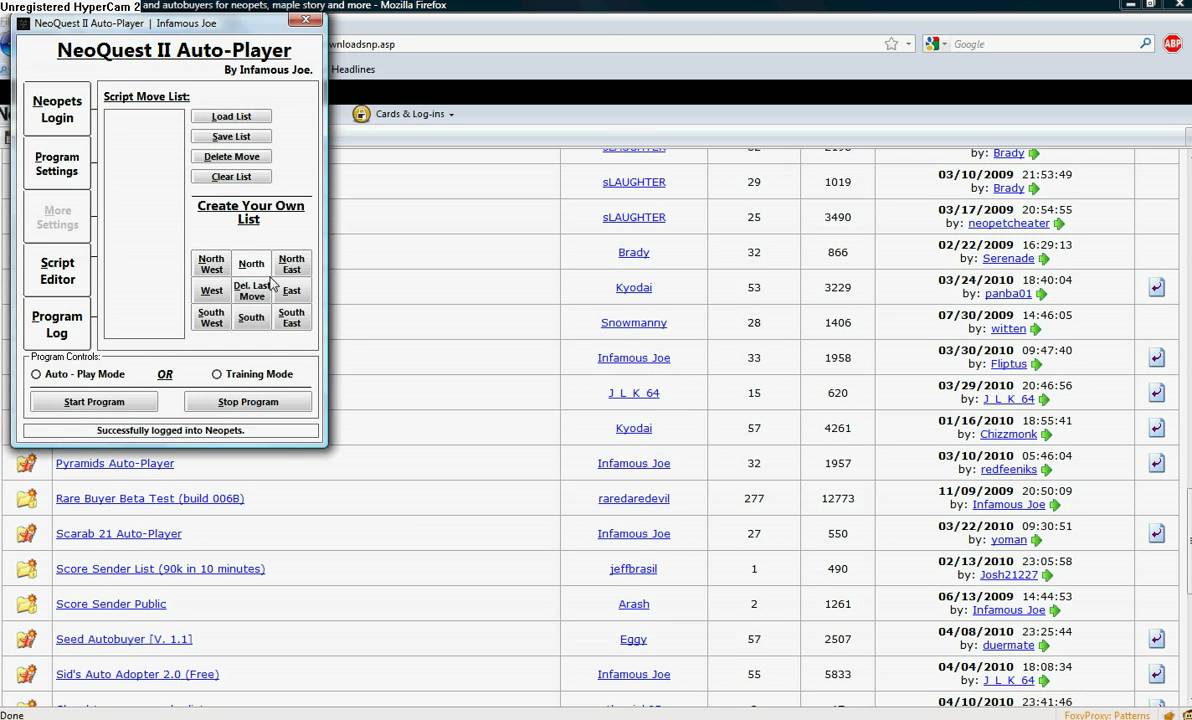Click the Adblock Plus ABP icon

tap(1173, 44)
